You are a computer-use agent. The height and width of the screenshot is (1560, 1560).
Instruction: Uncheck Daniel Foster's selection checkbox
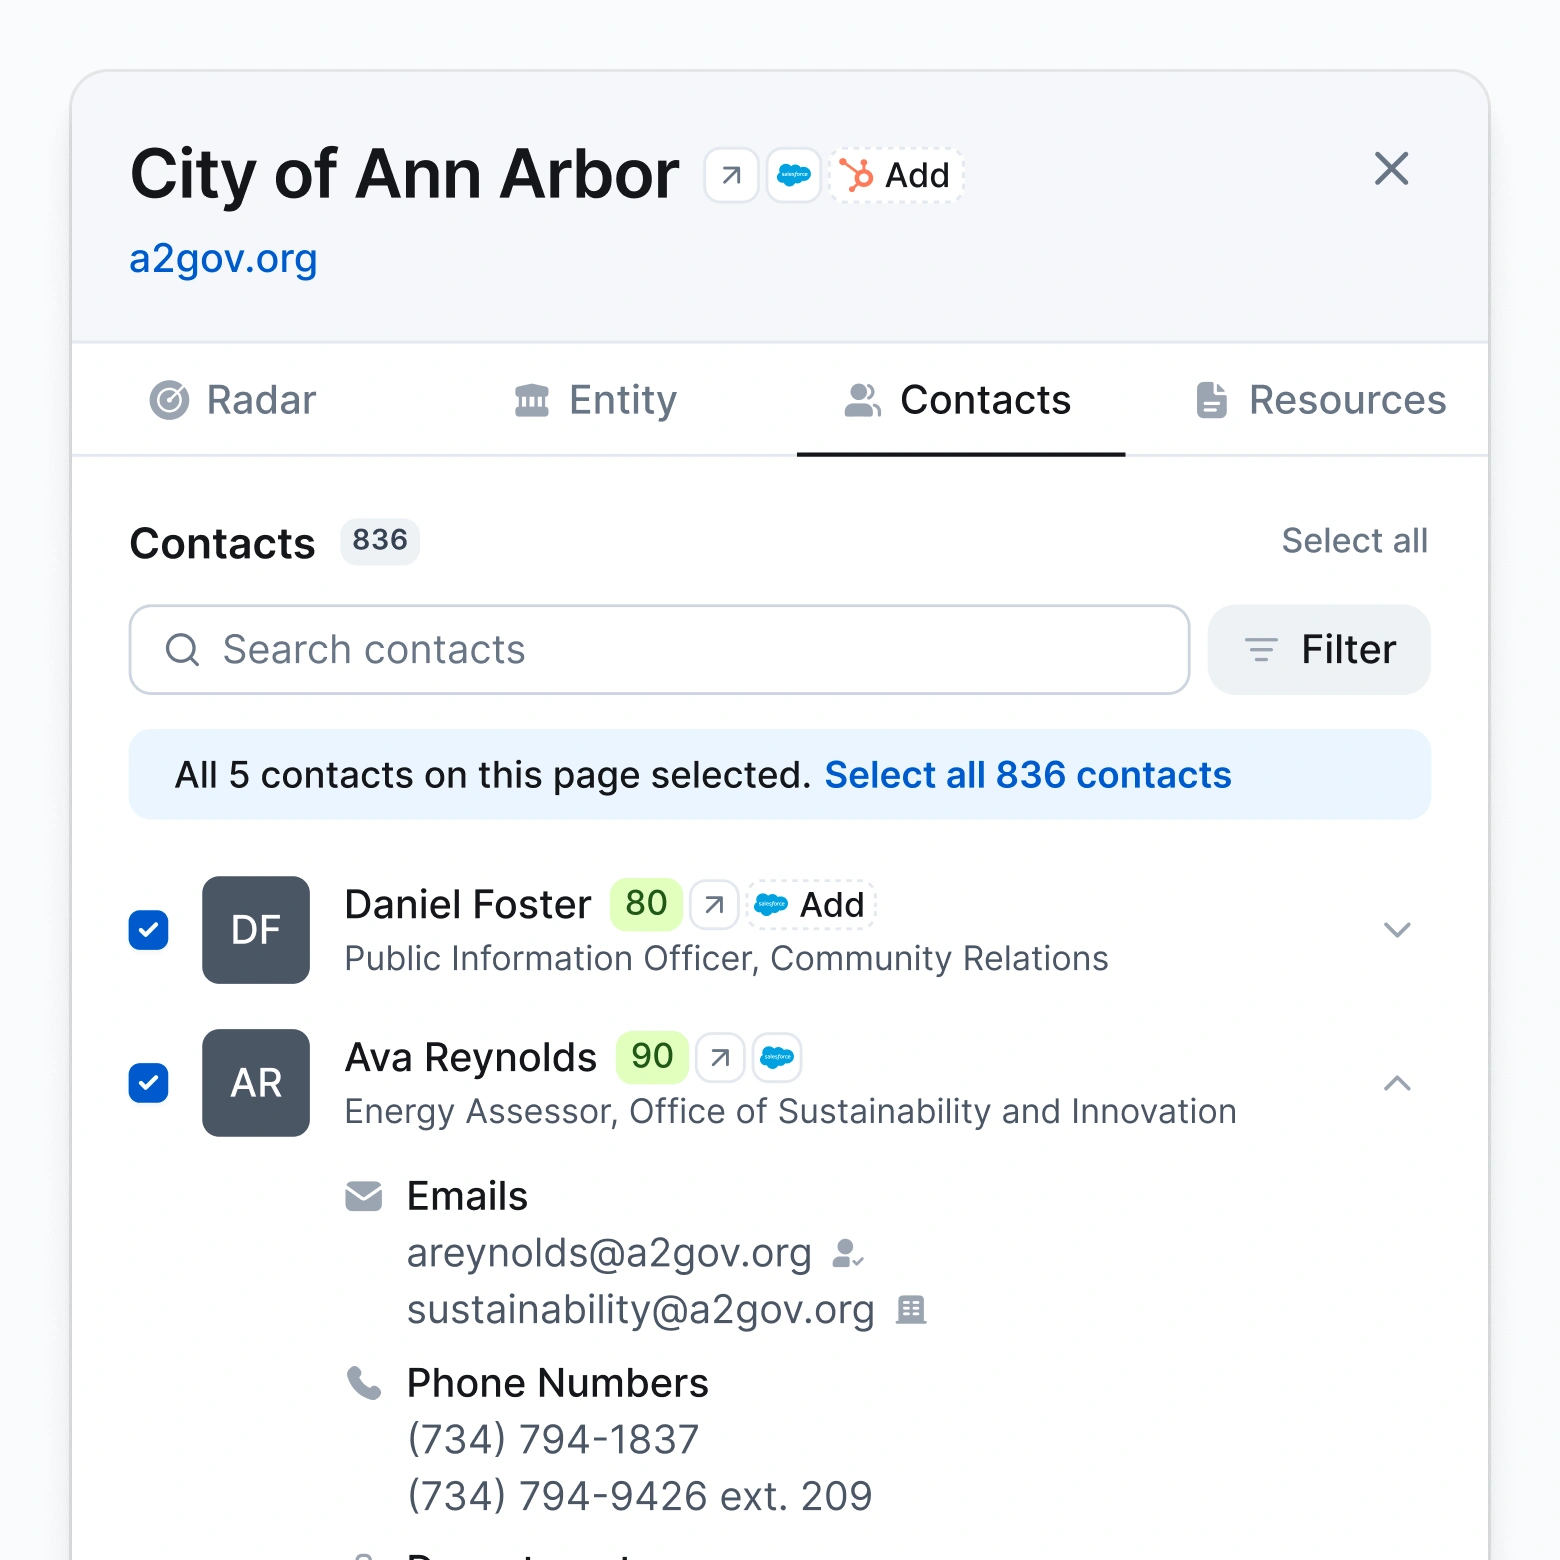pyautogui.click(x=148, y=930)
